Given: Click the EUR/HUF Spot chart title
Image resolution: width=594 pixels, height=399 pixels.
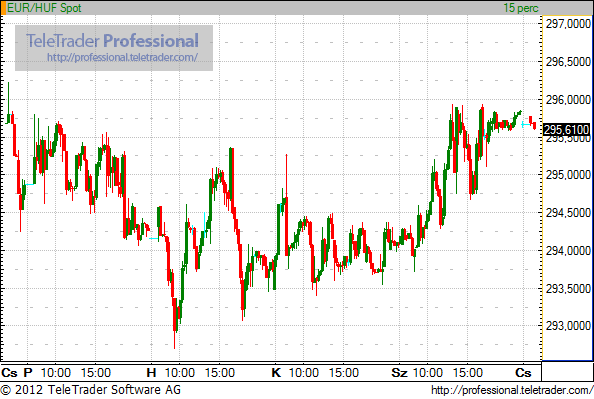Looking at the screenshot, I should click(x=44, y=8).
